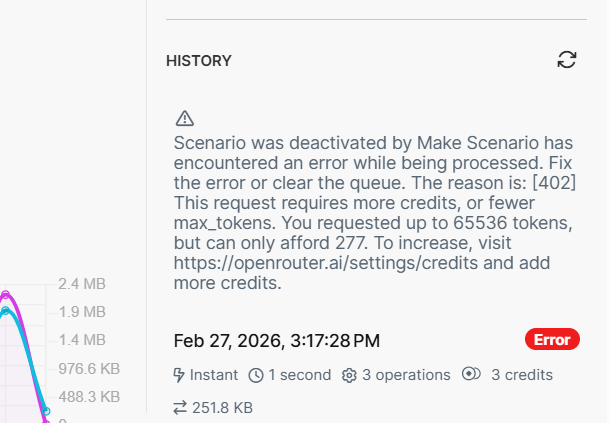Screen dimensions: 610x423
Task: Click the HISTORY section heading
Action: click(x=199, y=61)
